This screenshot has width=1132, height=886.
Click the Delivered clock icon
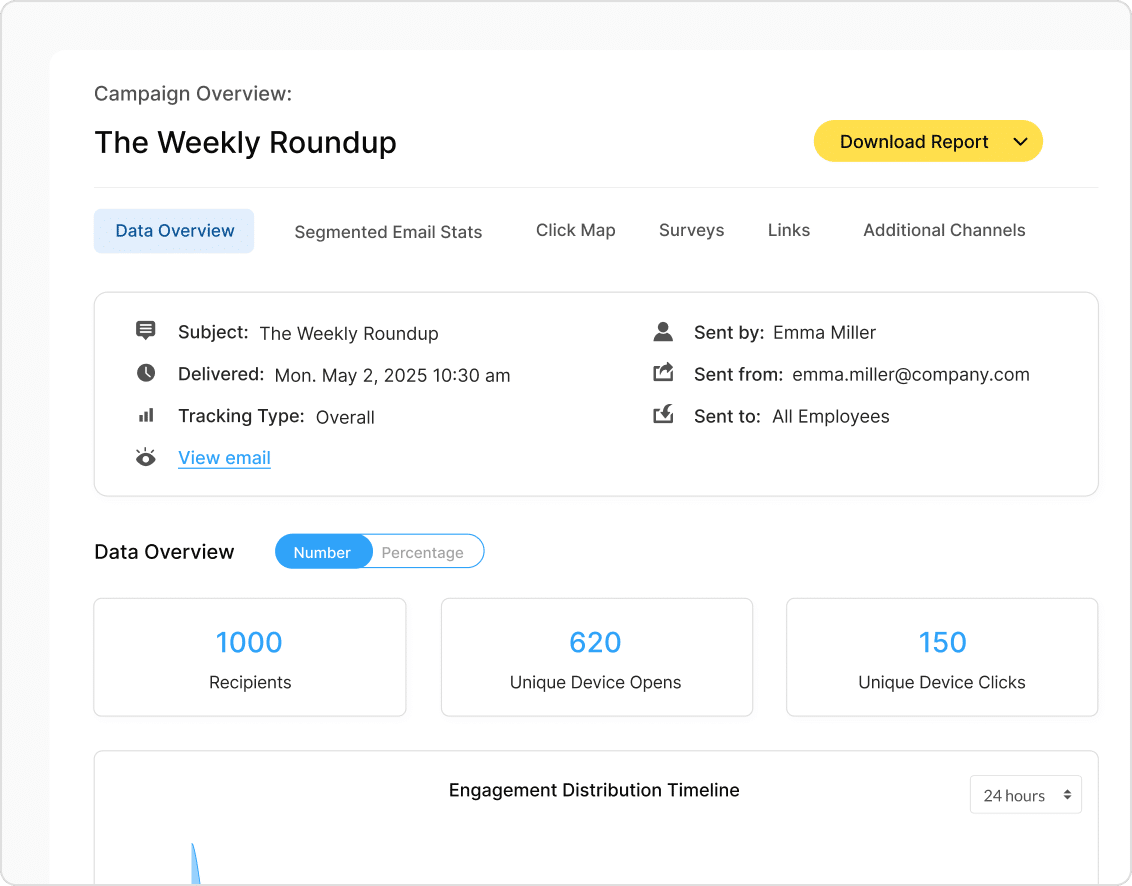tap(146, 373)
